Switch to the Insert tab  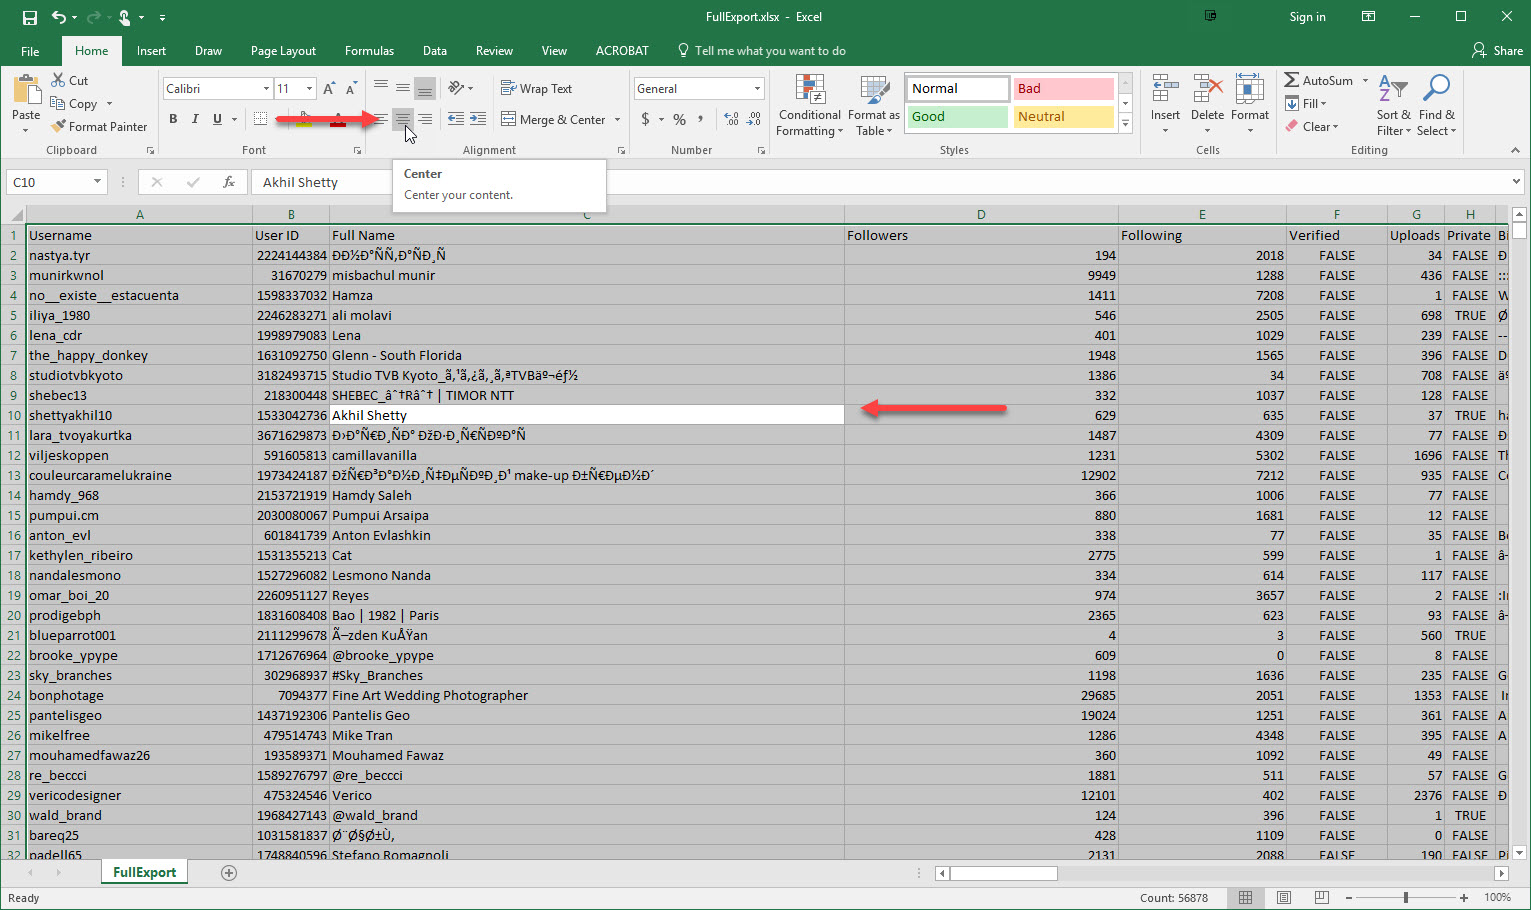[151, 51]
